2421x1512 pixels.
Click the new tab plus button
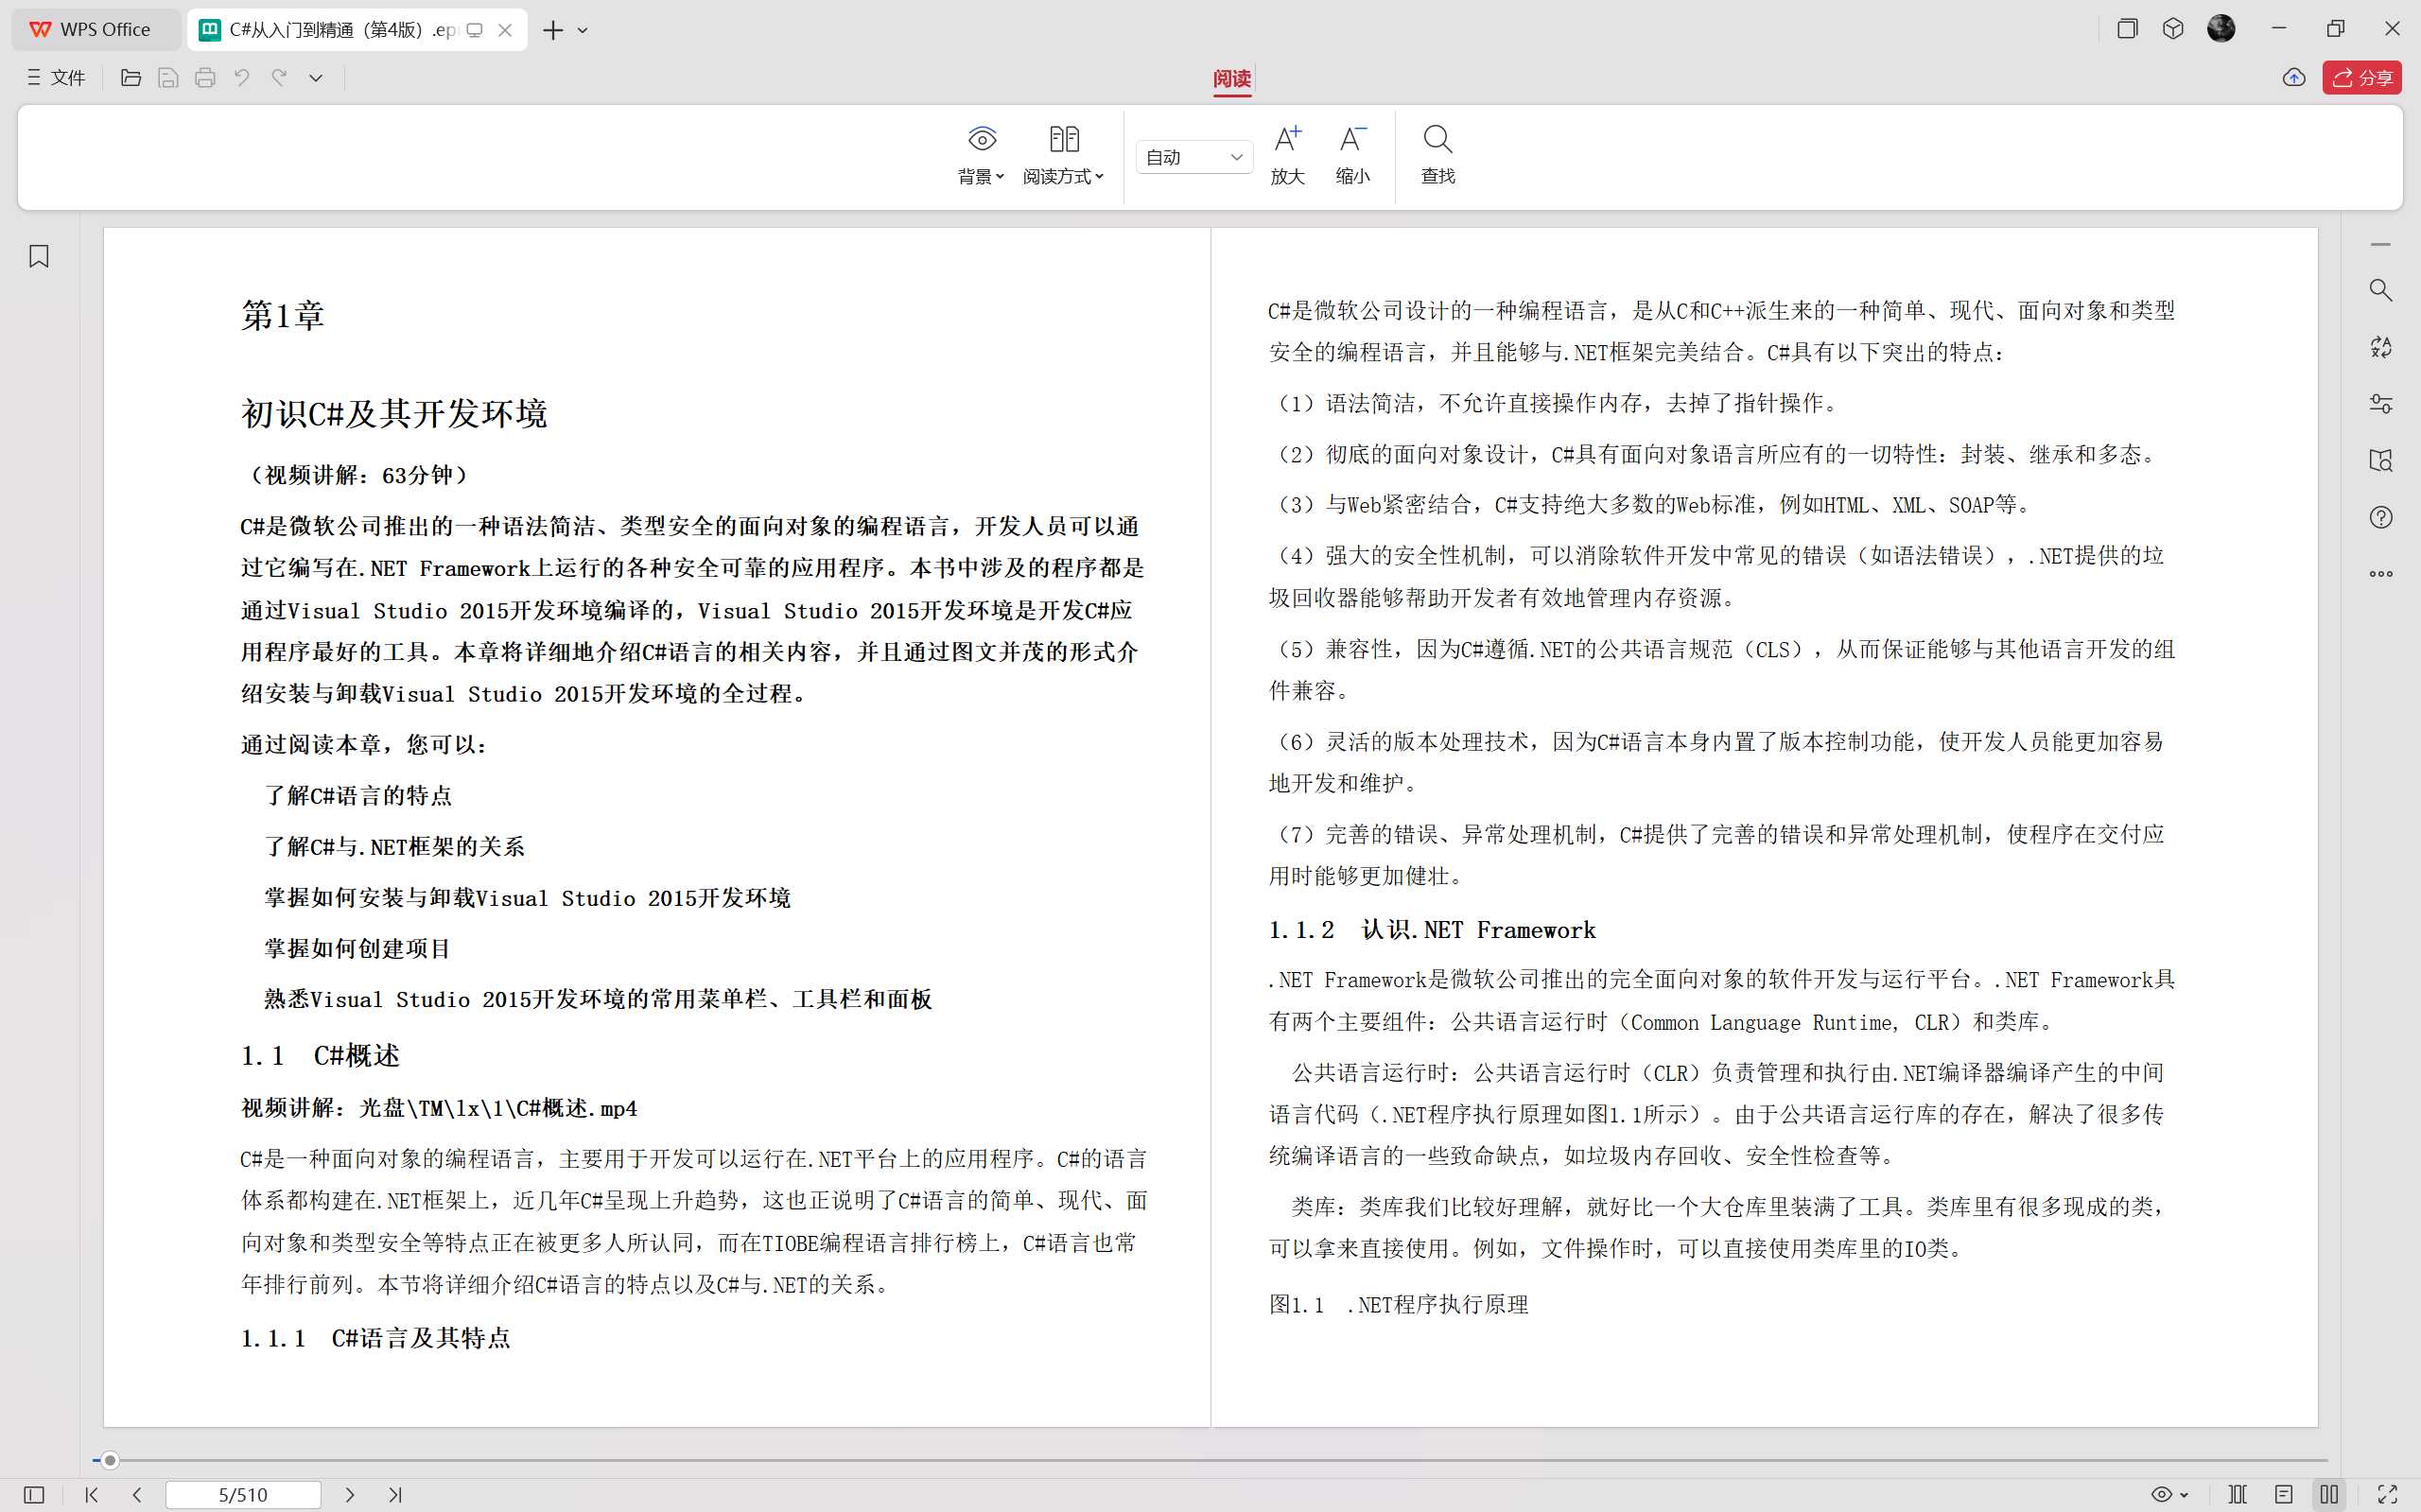[553, 30]
